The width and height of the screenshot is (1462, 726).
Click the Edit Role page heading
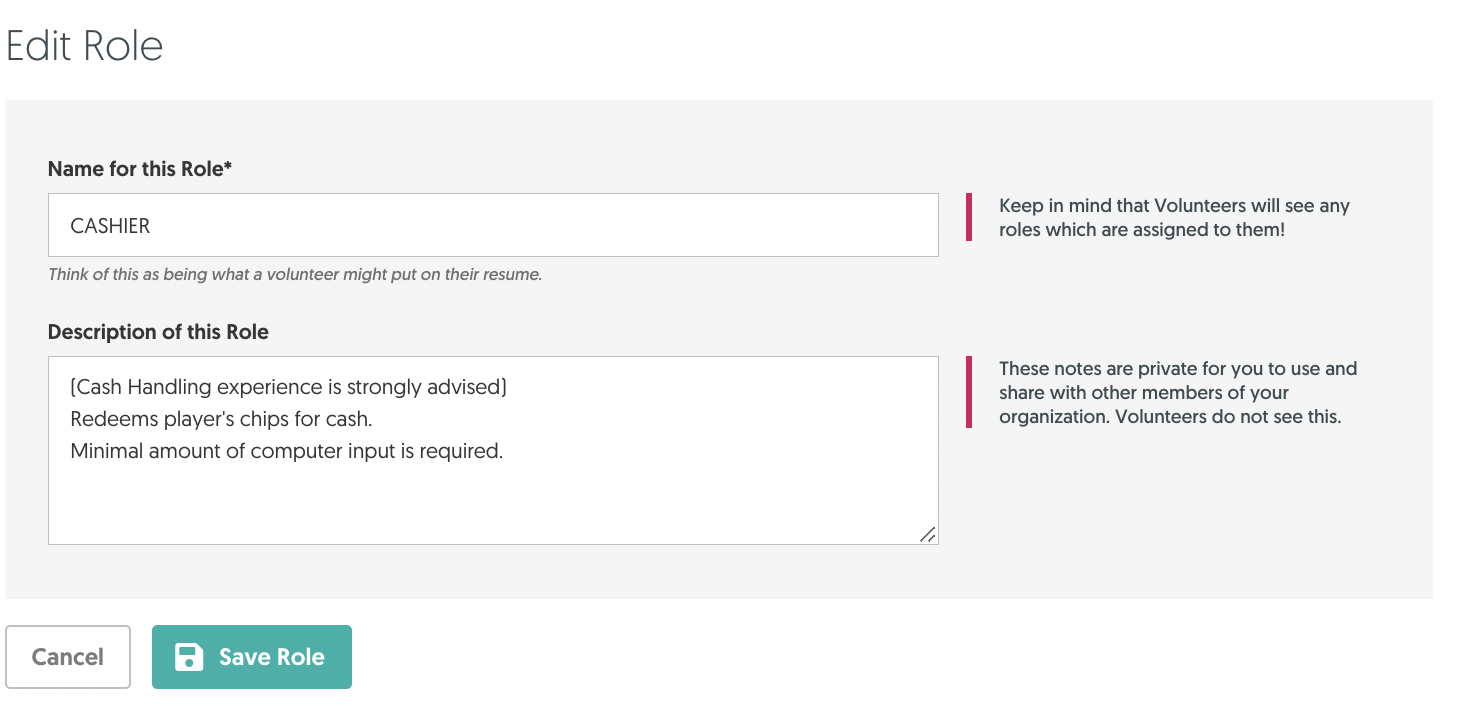click(85, 46)
